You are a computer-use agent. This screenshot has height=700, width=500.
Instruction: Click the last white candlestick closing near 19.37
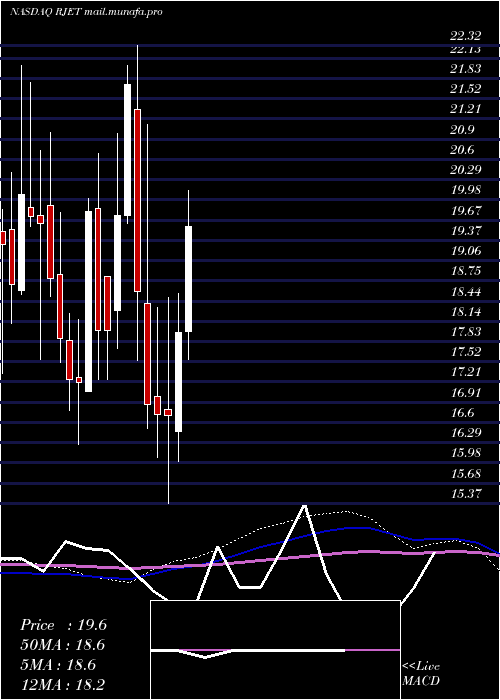pos(188,279)
